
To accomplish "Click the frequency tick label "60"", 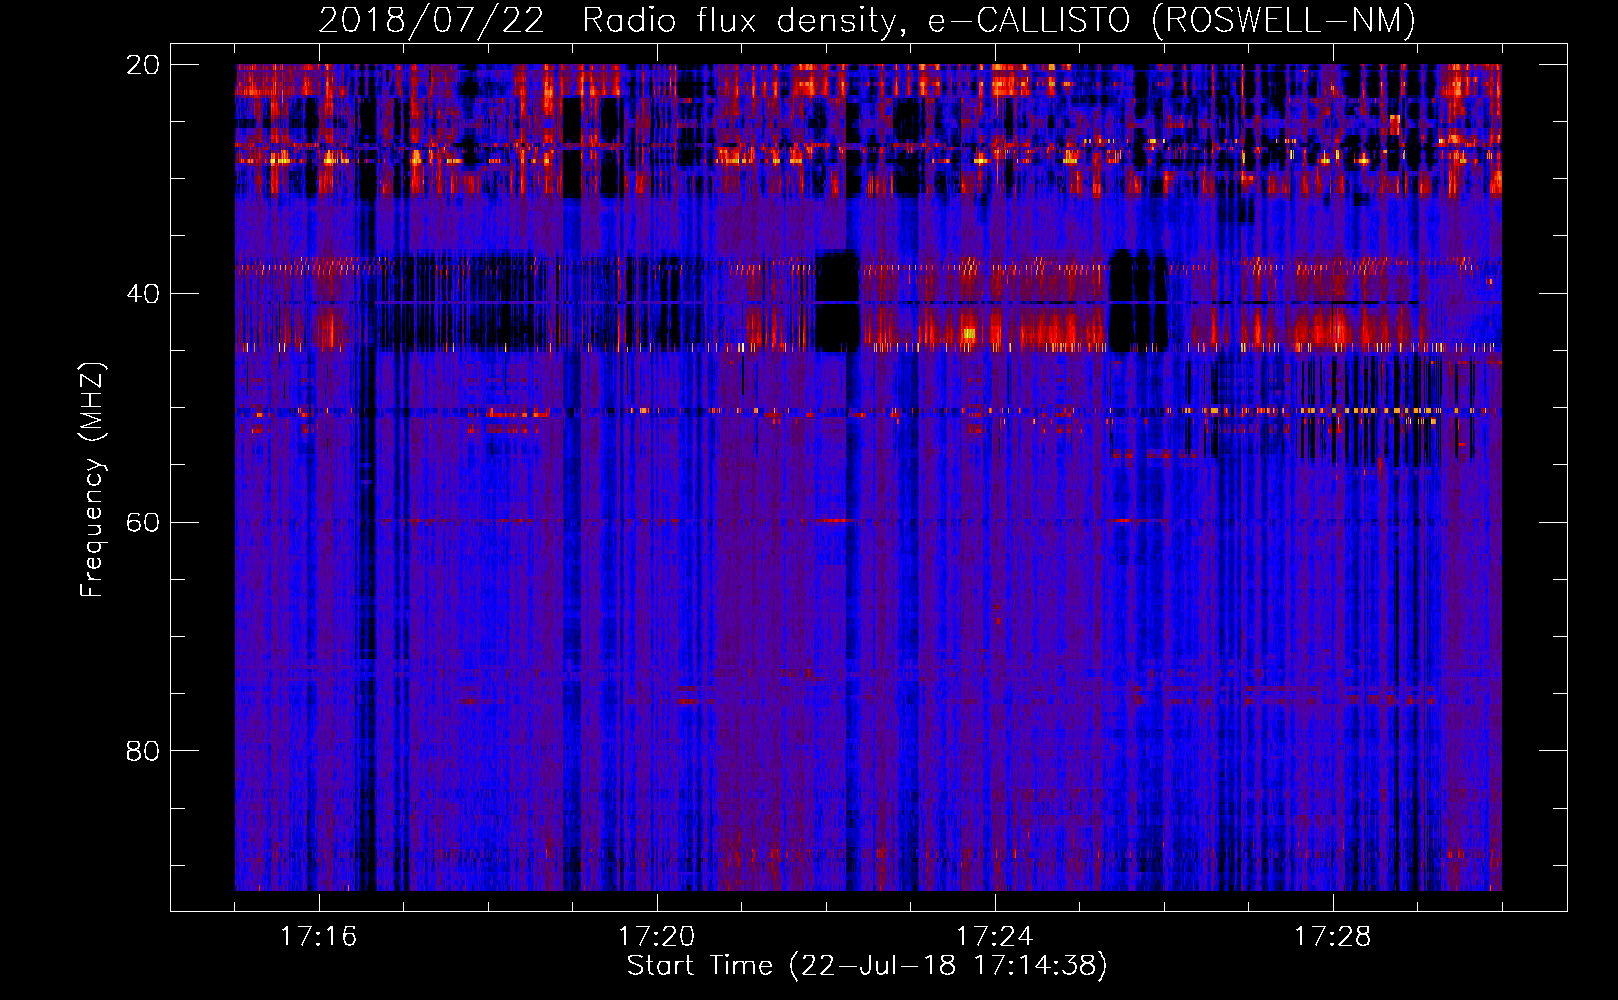I will 142,522.
